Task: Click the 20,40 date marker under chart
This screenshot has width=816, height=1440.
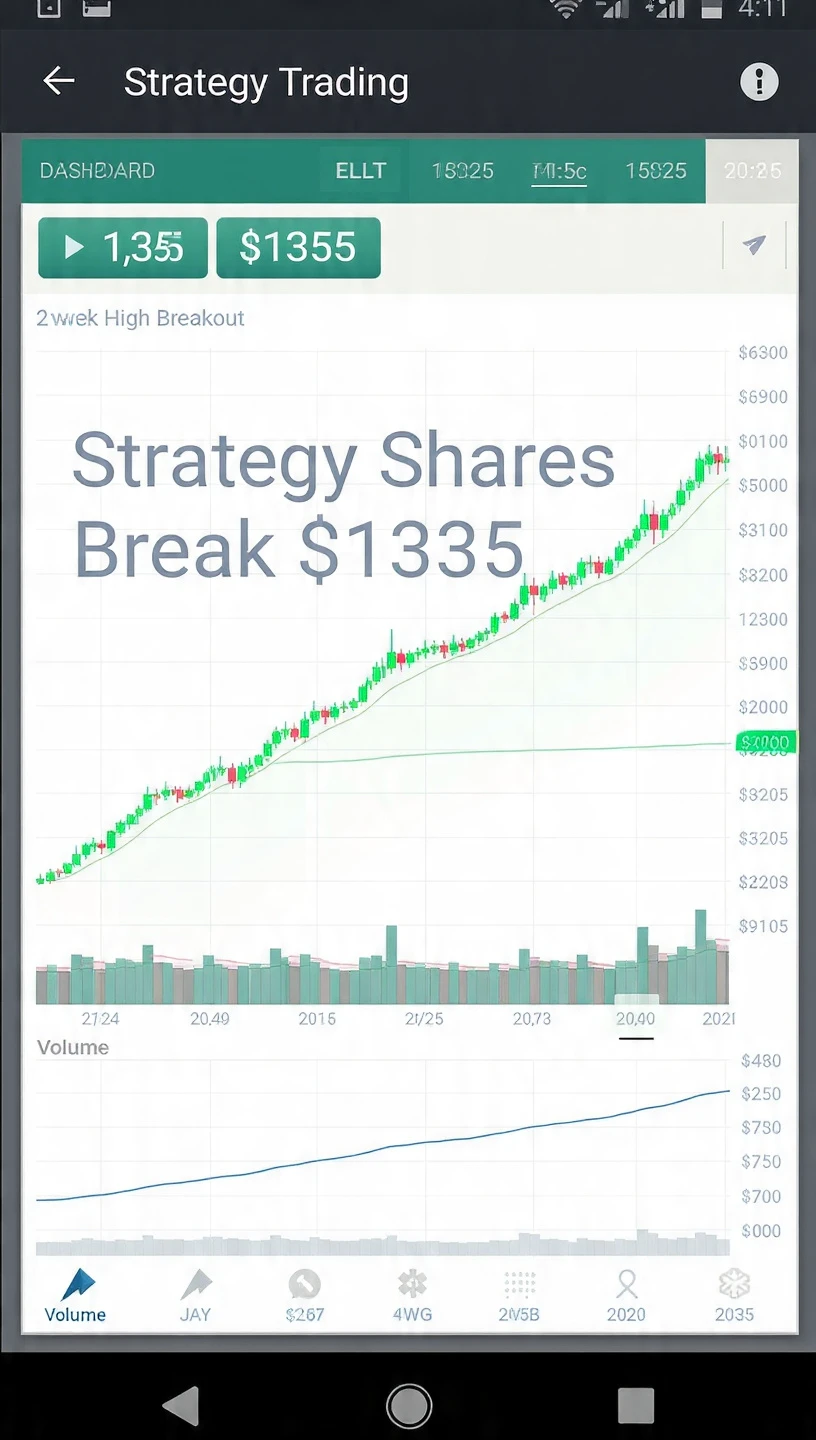Action: [x=636, y=1019]
